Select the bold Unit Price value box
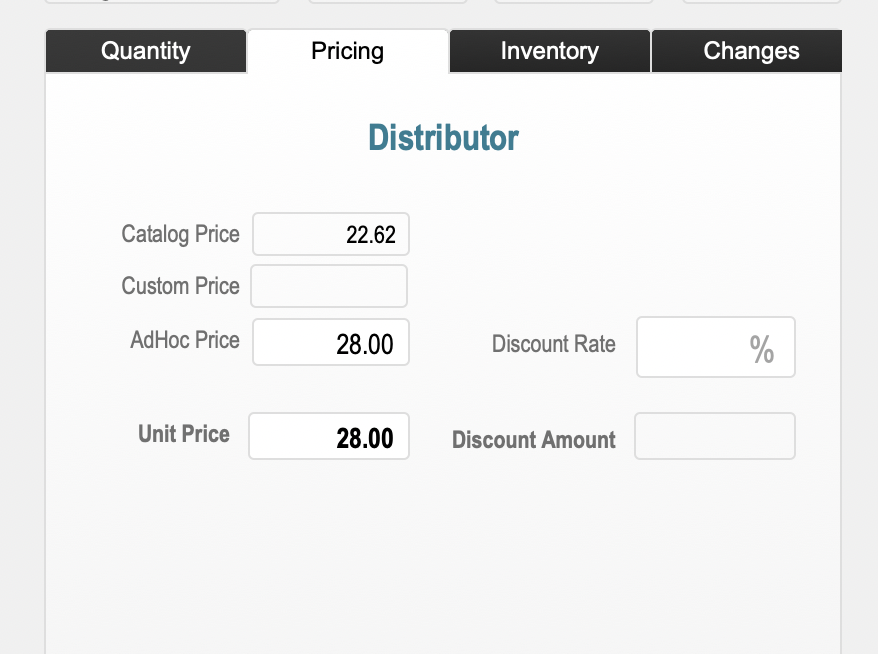This screenshot has width=878, height=654. pos(329,437)
